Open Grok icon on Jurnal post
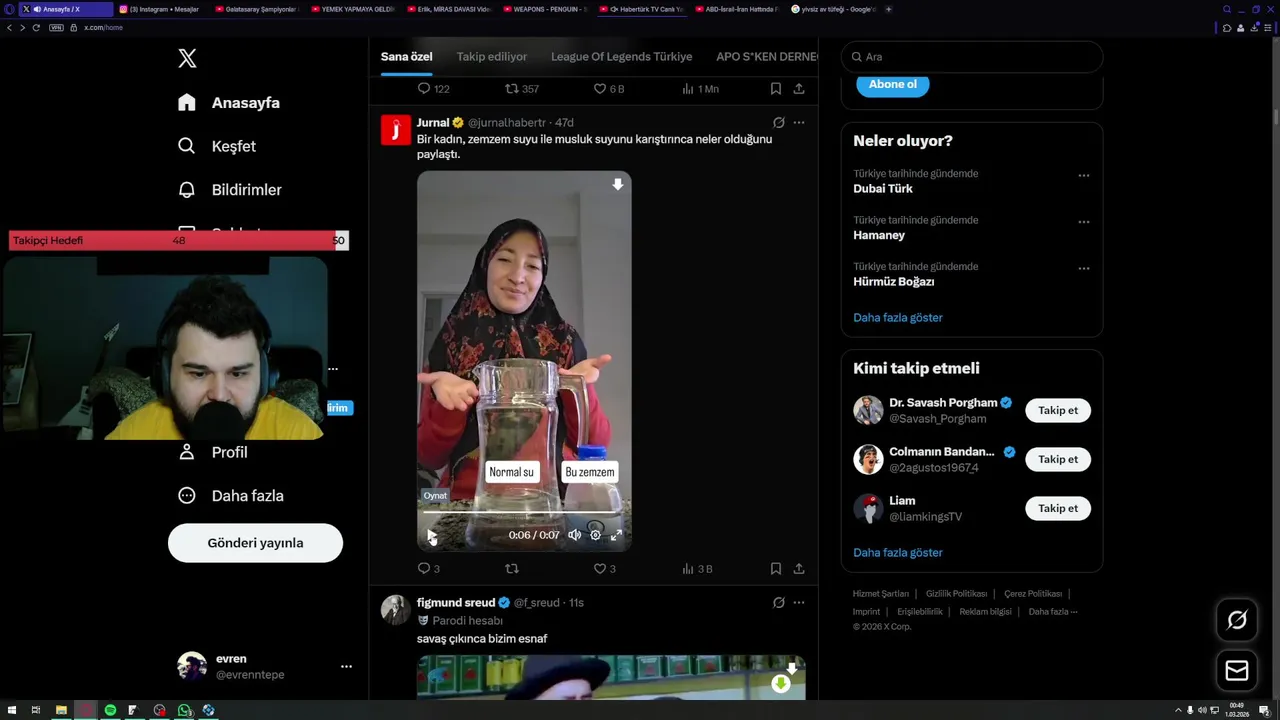Image resolution: width=1280 pixels, height=720 pixels. coord(779,122)
